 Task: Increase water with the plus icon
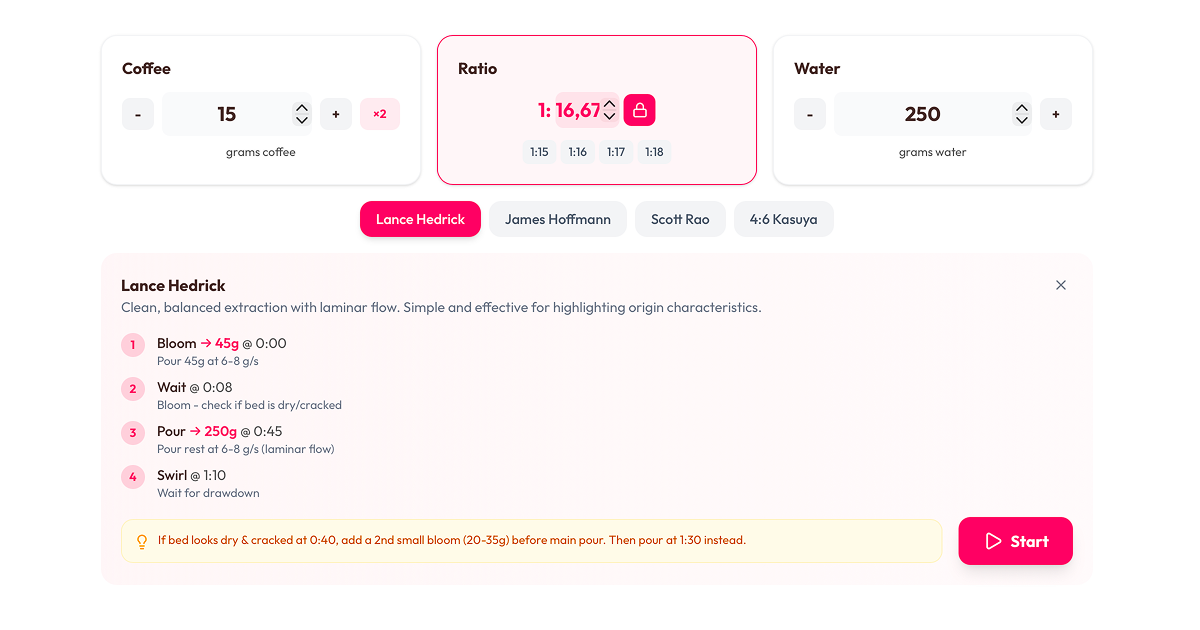(1055, 114)
